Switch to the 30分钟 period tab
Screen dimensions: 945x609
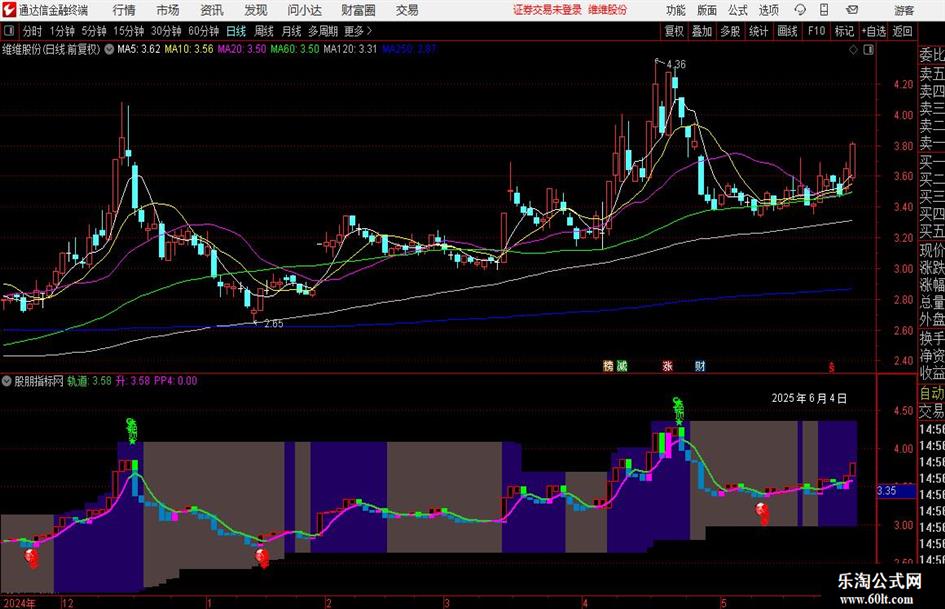166,31
